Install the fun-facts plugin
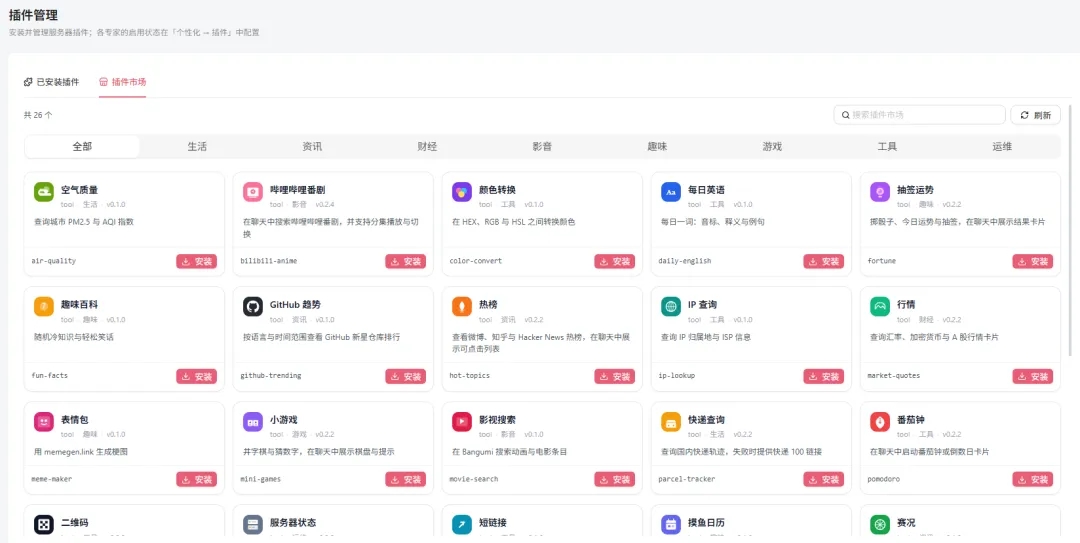Viewport: 1080px width, 543px height. (196, 376)
